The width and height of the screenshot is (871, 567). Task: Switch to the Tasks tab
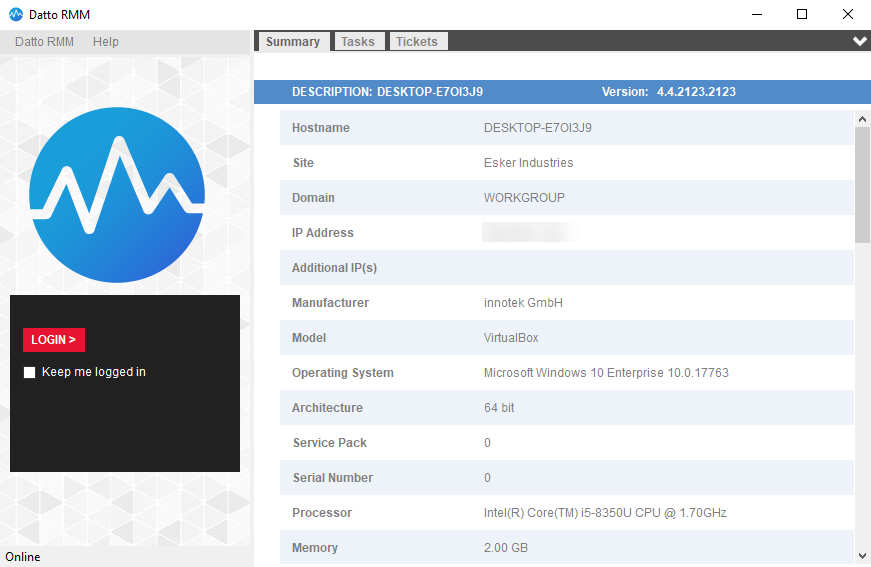(x=358, y=42)
